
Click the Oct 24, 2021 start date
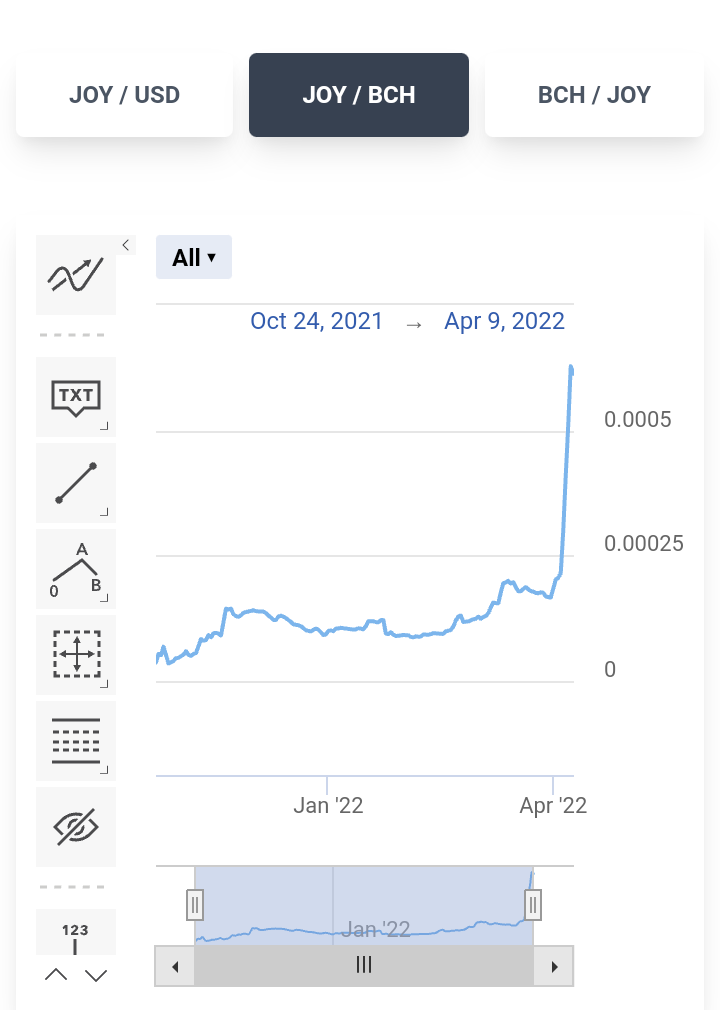click(316, 321)
